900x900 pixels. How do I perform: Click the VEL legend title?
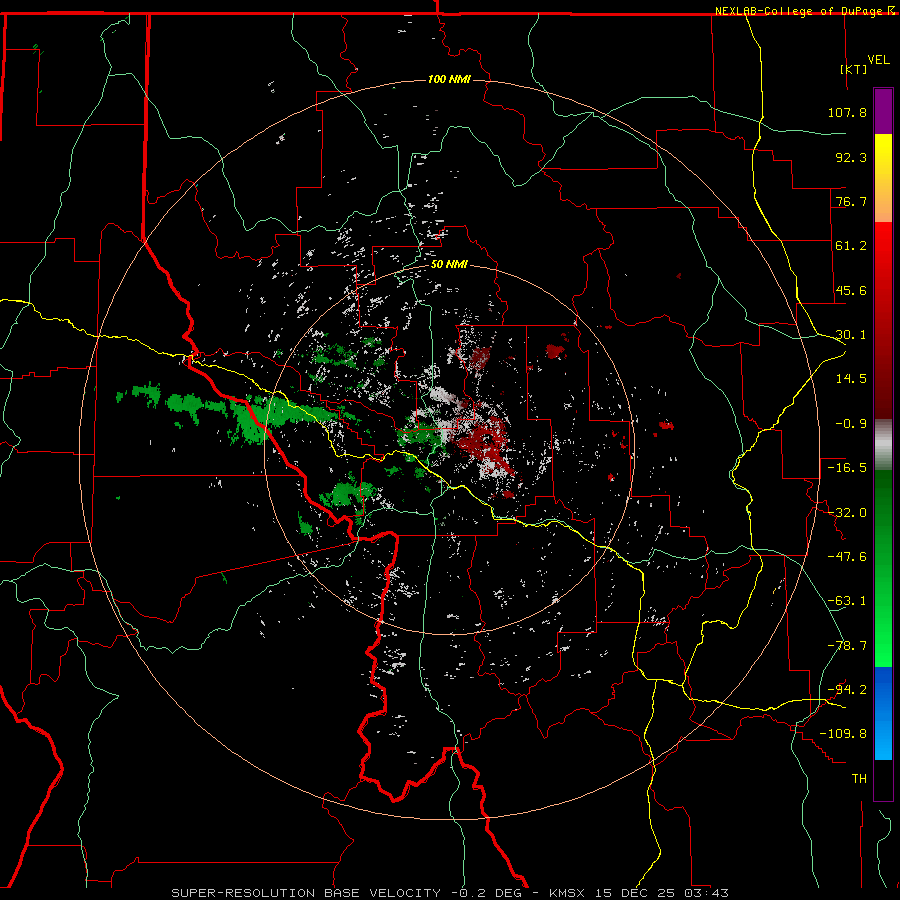coord(878,60)
